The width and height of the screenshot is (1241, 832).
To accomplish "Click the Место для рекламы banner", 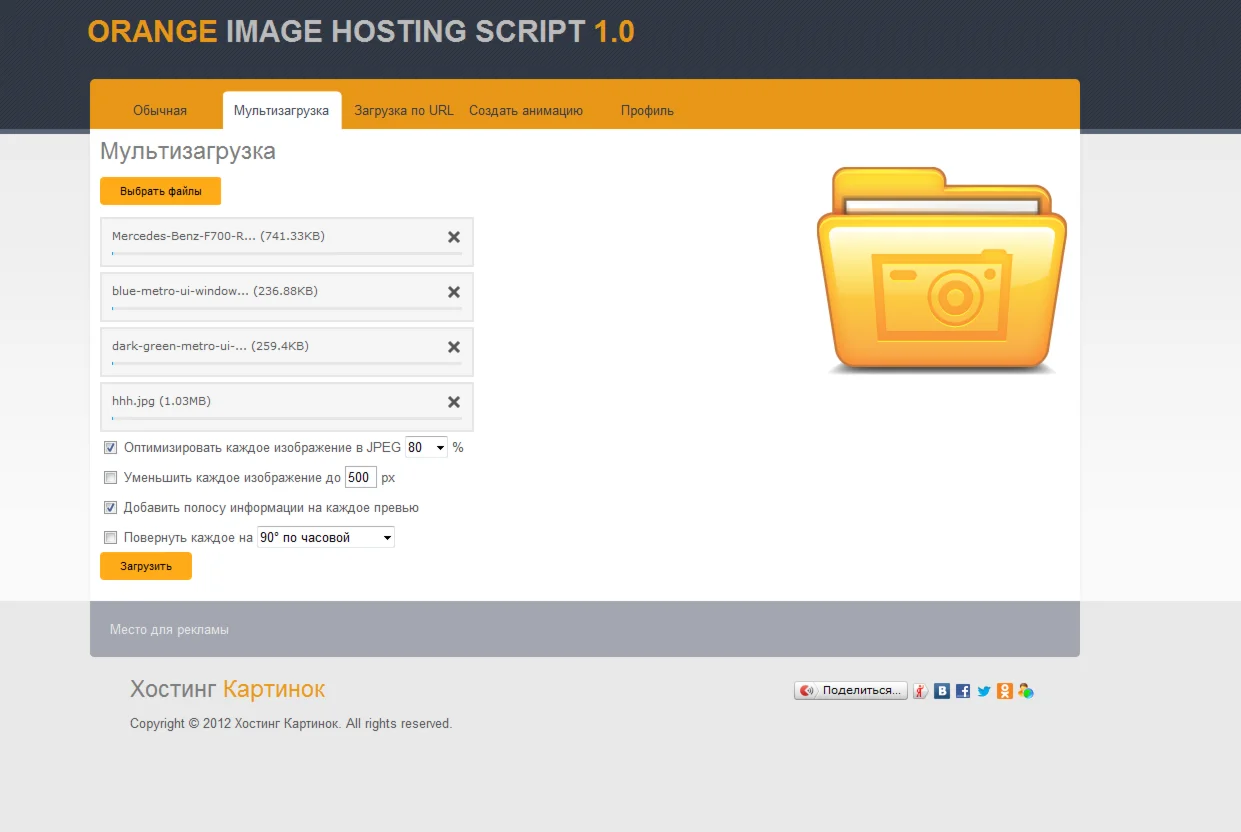I will (585, 629).
